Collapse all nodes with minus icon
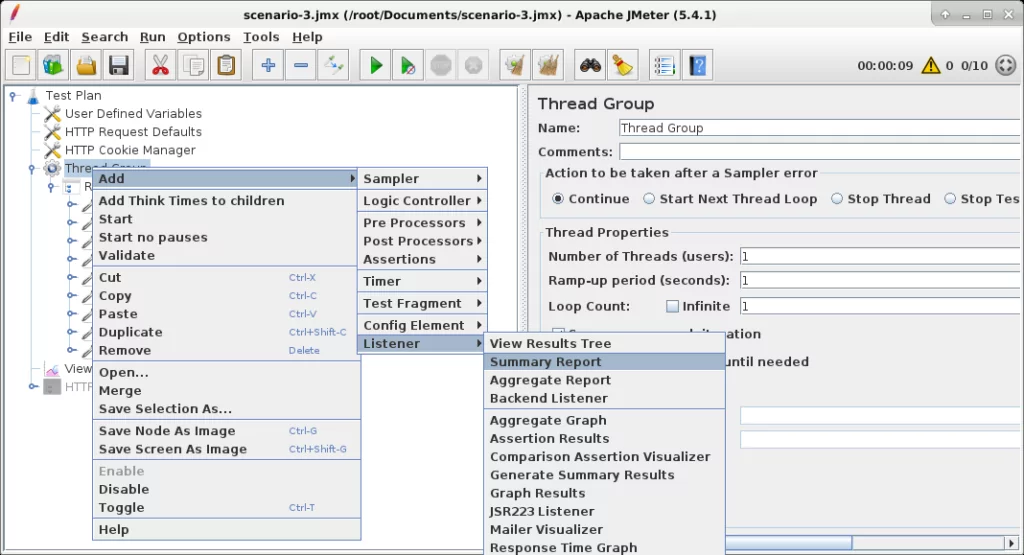1024x555 pixels. click(300, 65)
